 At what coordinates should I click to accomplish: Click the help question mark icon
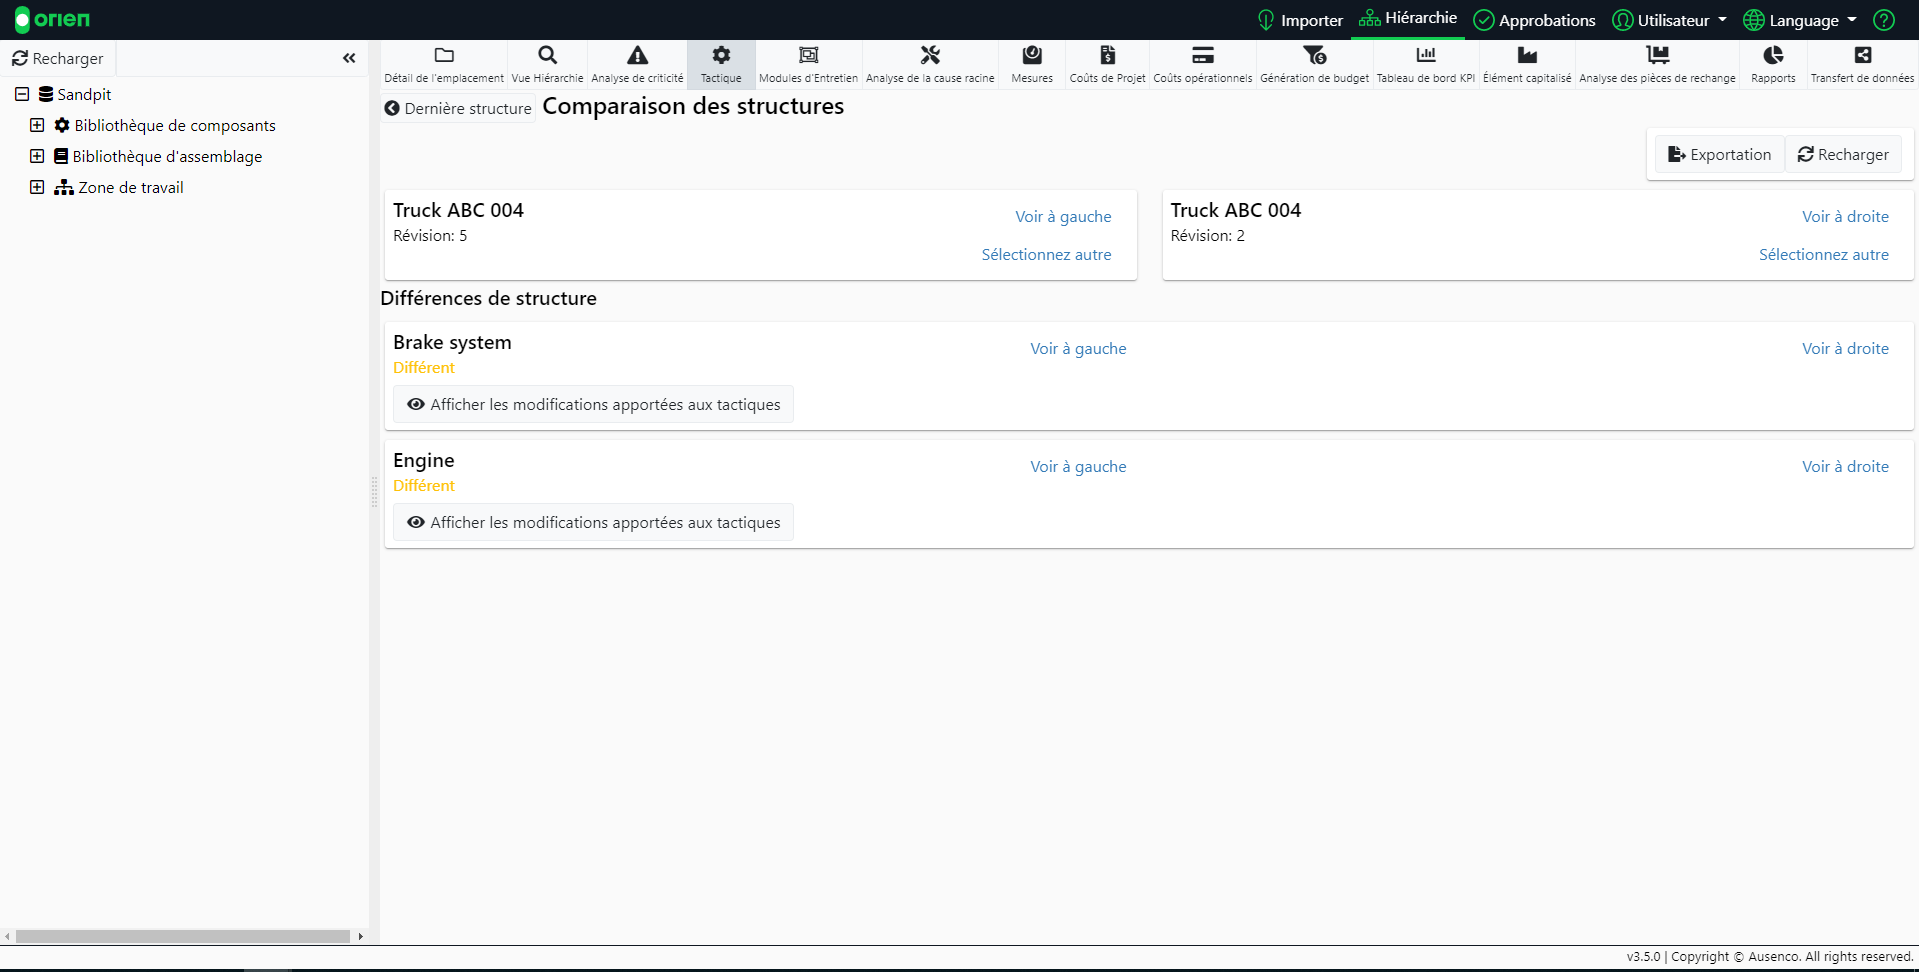click(x=1884, y=20)
